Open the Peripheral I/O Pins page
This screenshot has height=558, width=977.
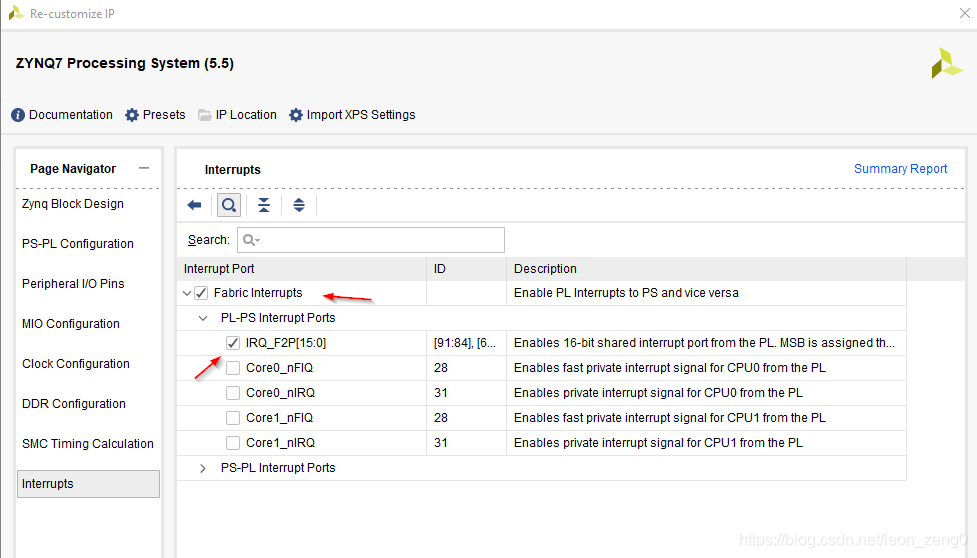[x=73, y=283]
